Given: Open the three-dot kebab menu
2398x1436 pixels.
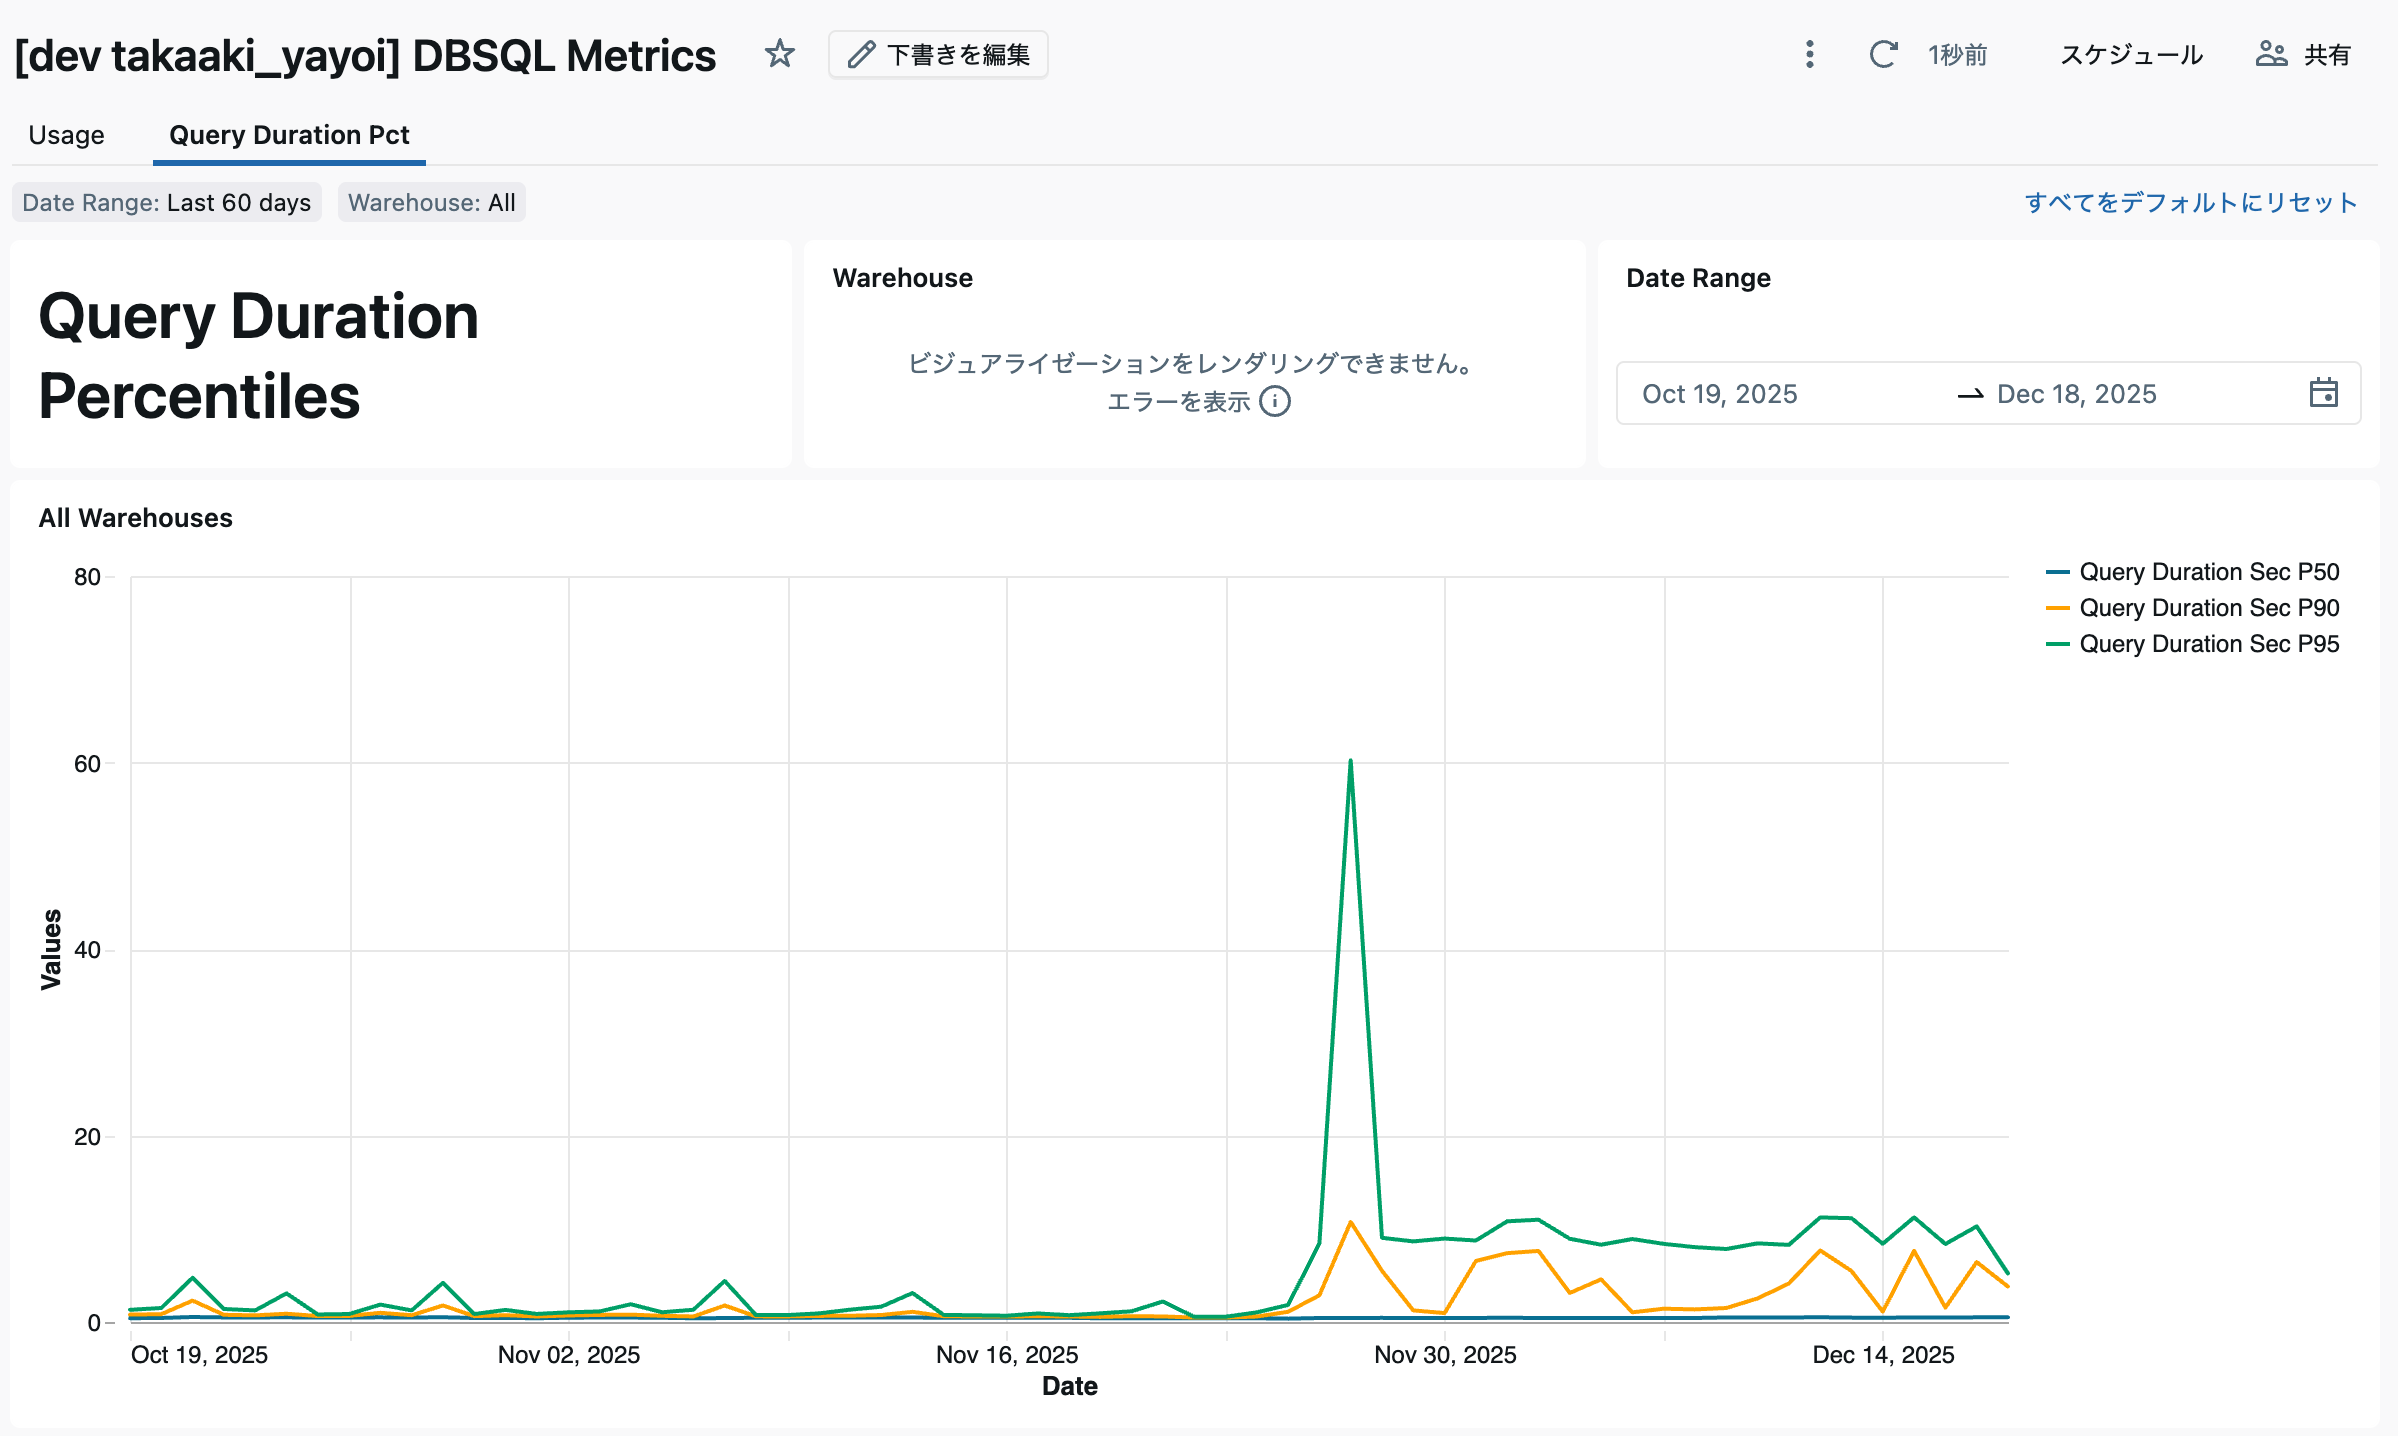Looking at the screenshot, I should tap(1809, 54).
